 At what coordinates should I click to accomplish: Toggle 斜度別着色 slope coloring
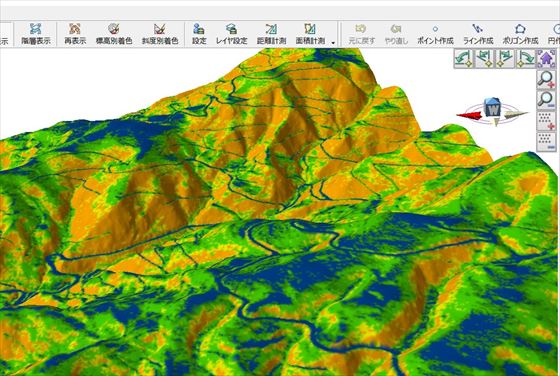point(160,34)
